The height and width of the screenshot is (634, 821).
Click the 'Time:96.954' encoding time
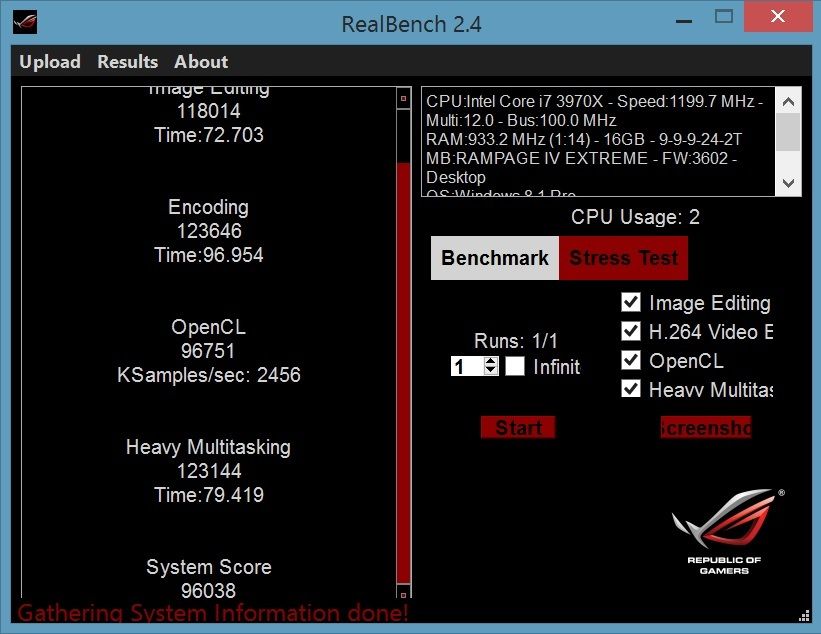pyautogui.click(x=209, y=255)
